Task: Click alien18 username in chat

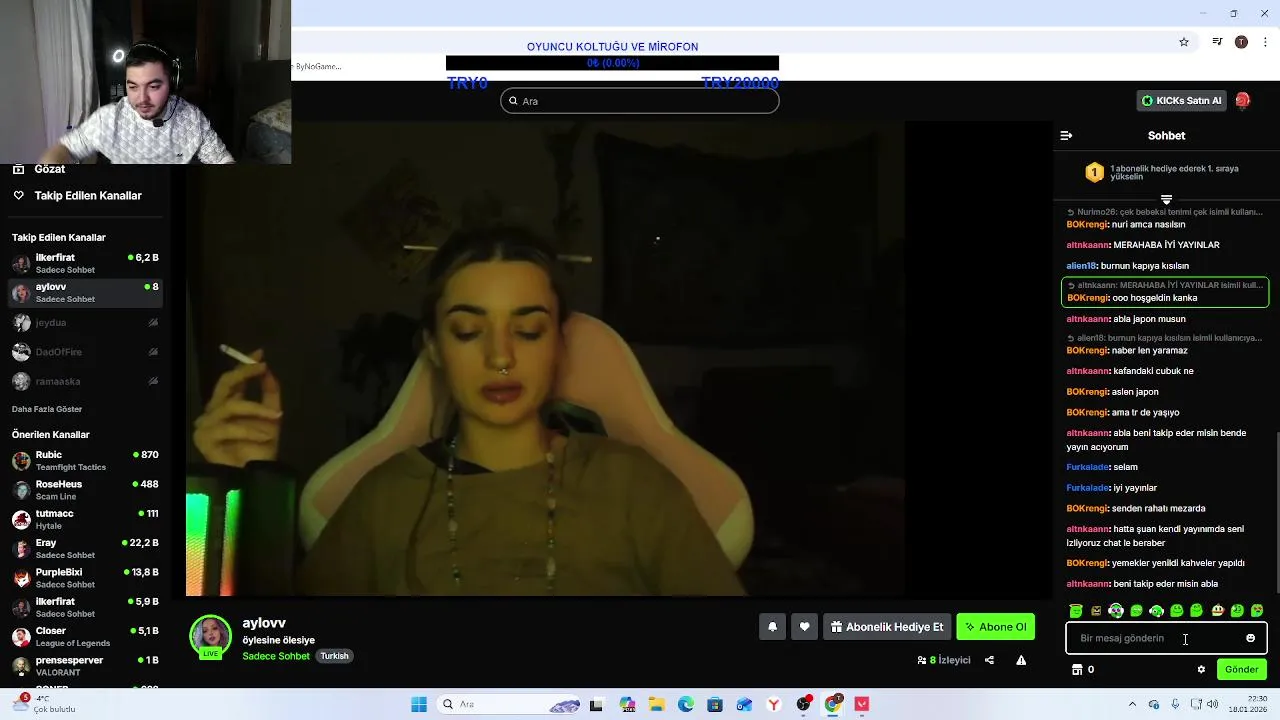Action: tap(1081, 266)
